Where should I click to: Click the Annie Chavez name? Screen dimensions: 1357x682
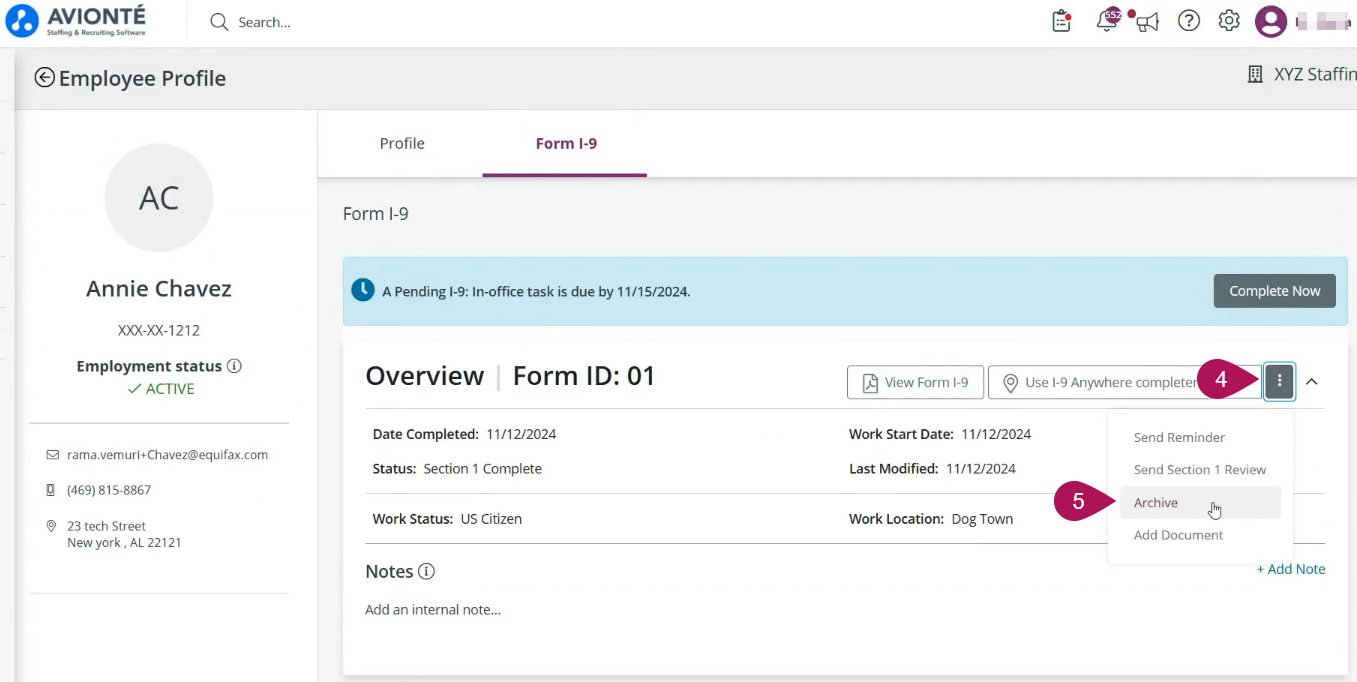coord(159,289)
